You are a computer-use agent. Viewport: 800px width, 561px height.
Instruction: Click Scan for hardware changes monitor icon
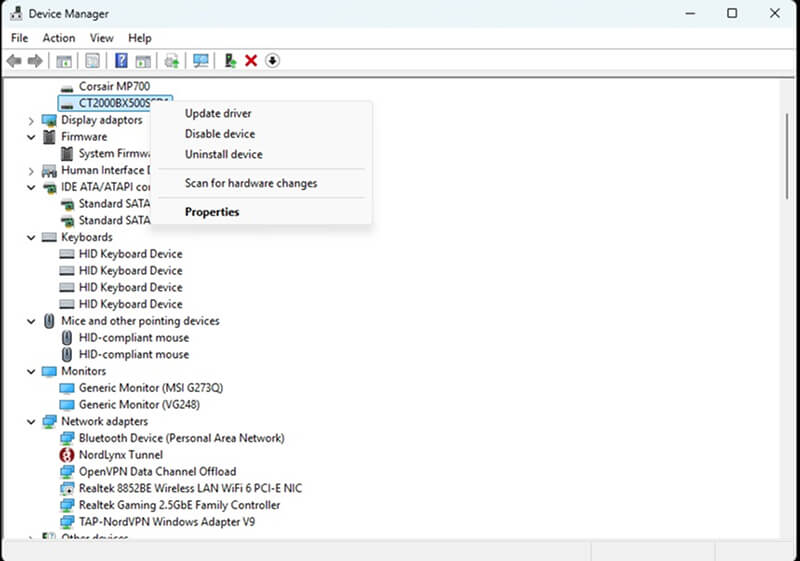click(201, 61)
